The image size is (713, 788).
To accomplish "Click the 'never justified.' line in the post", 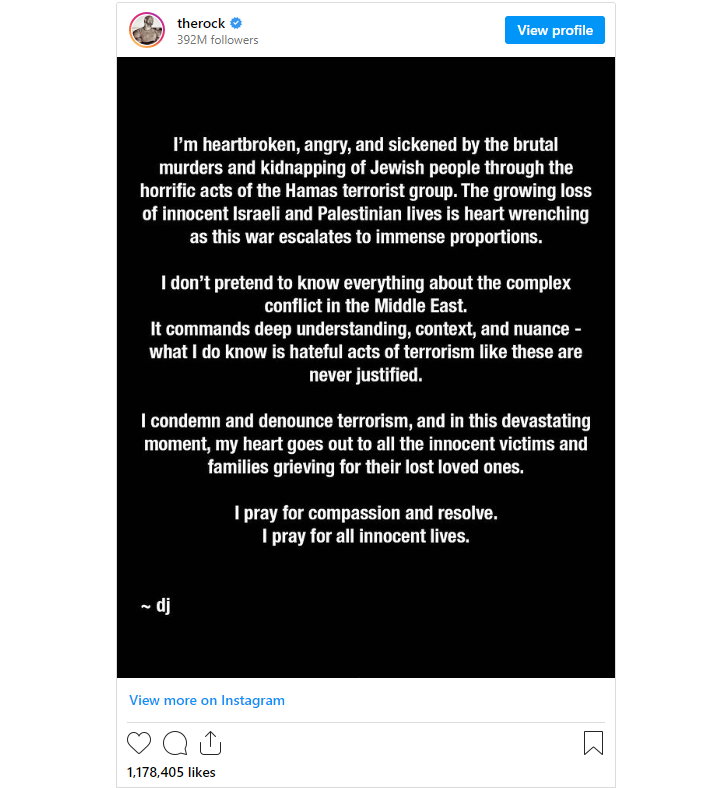I will (366, 375).
